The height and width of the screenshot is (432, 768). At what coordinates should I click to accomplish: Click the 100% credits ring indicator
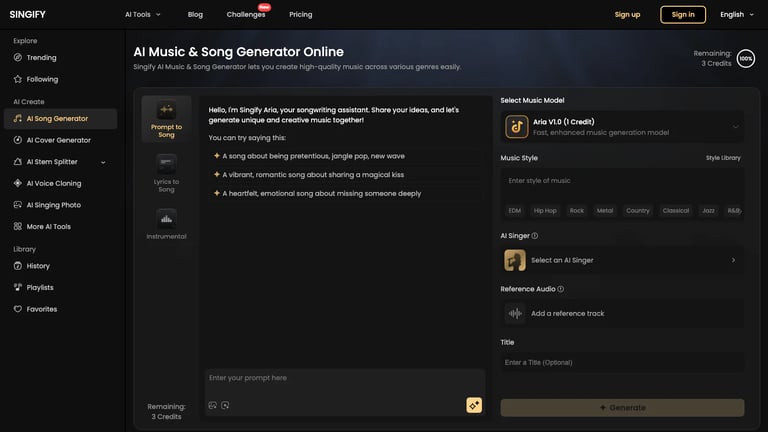[745, 59]
